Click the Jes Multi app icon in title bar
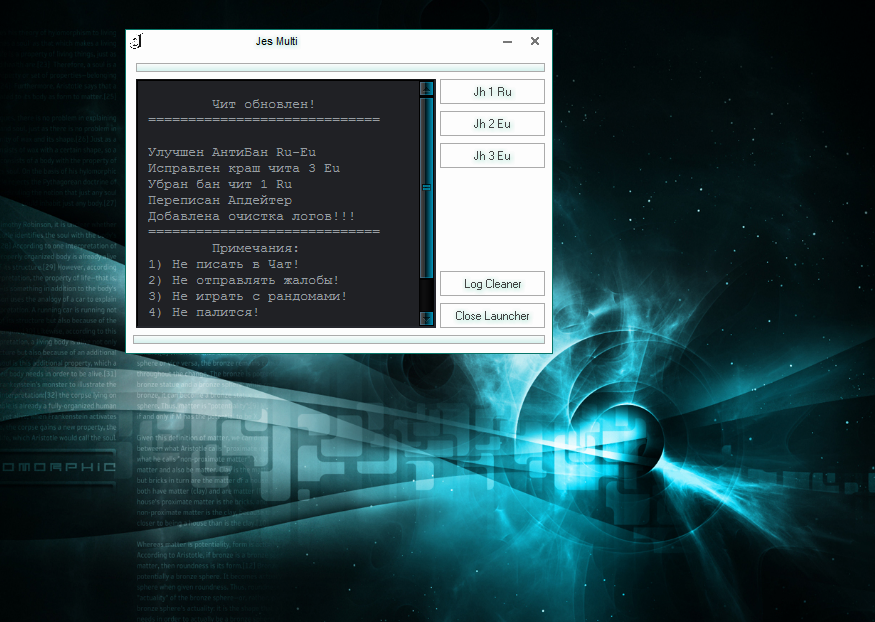Image resolution: width=875 pixels, height=622 pixels. [137, 42]
